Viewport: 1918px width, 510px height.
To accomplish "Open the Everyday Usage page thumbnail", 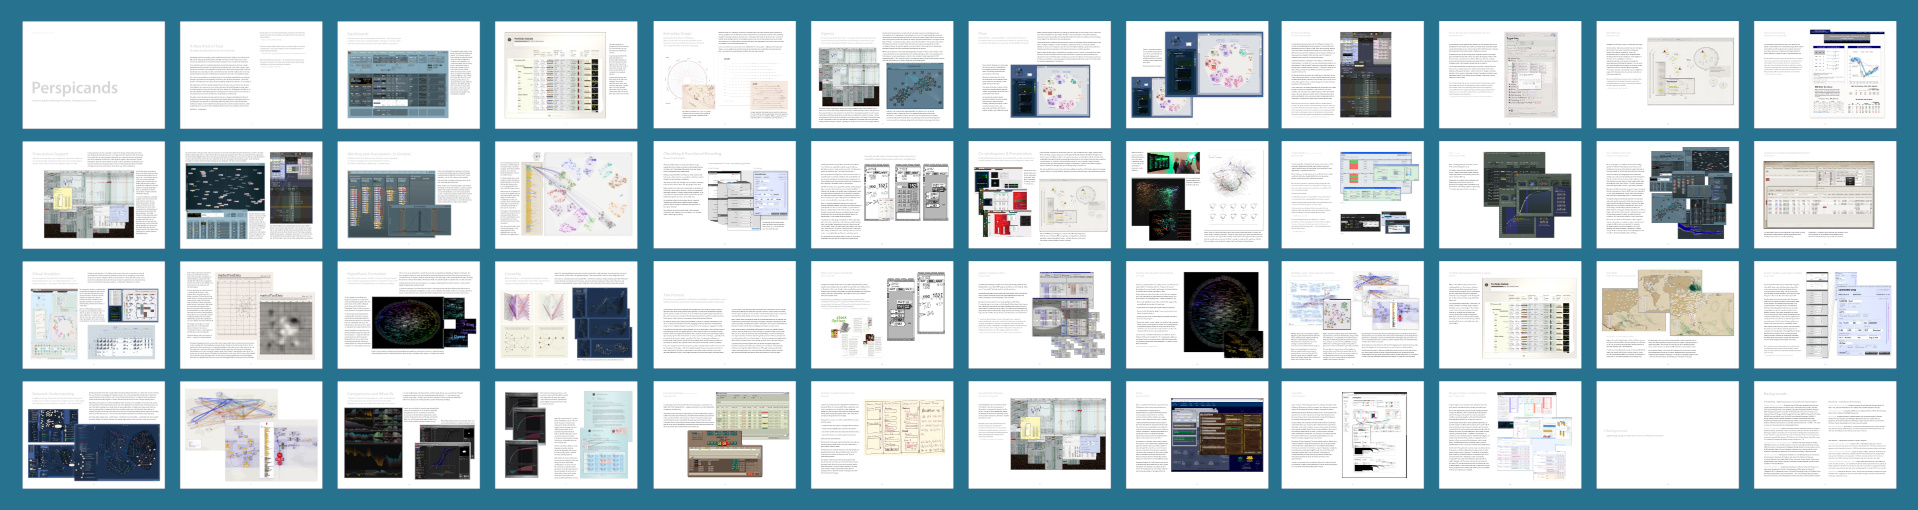I will coord(724,75).
